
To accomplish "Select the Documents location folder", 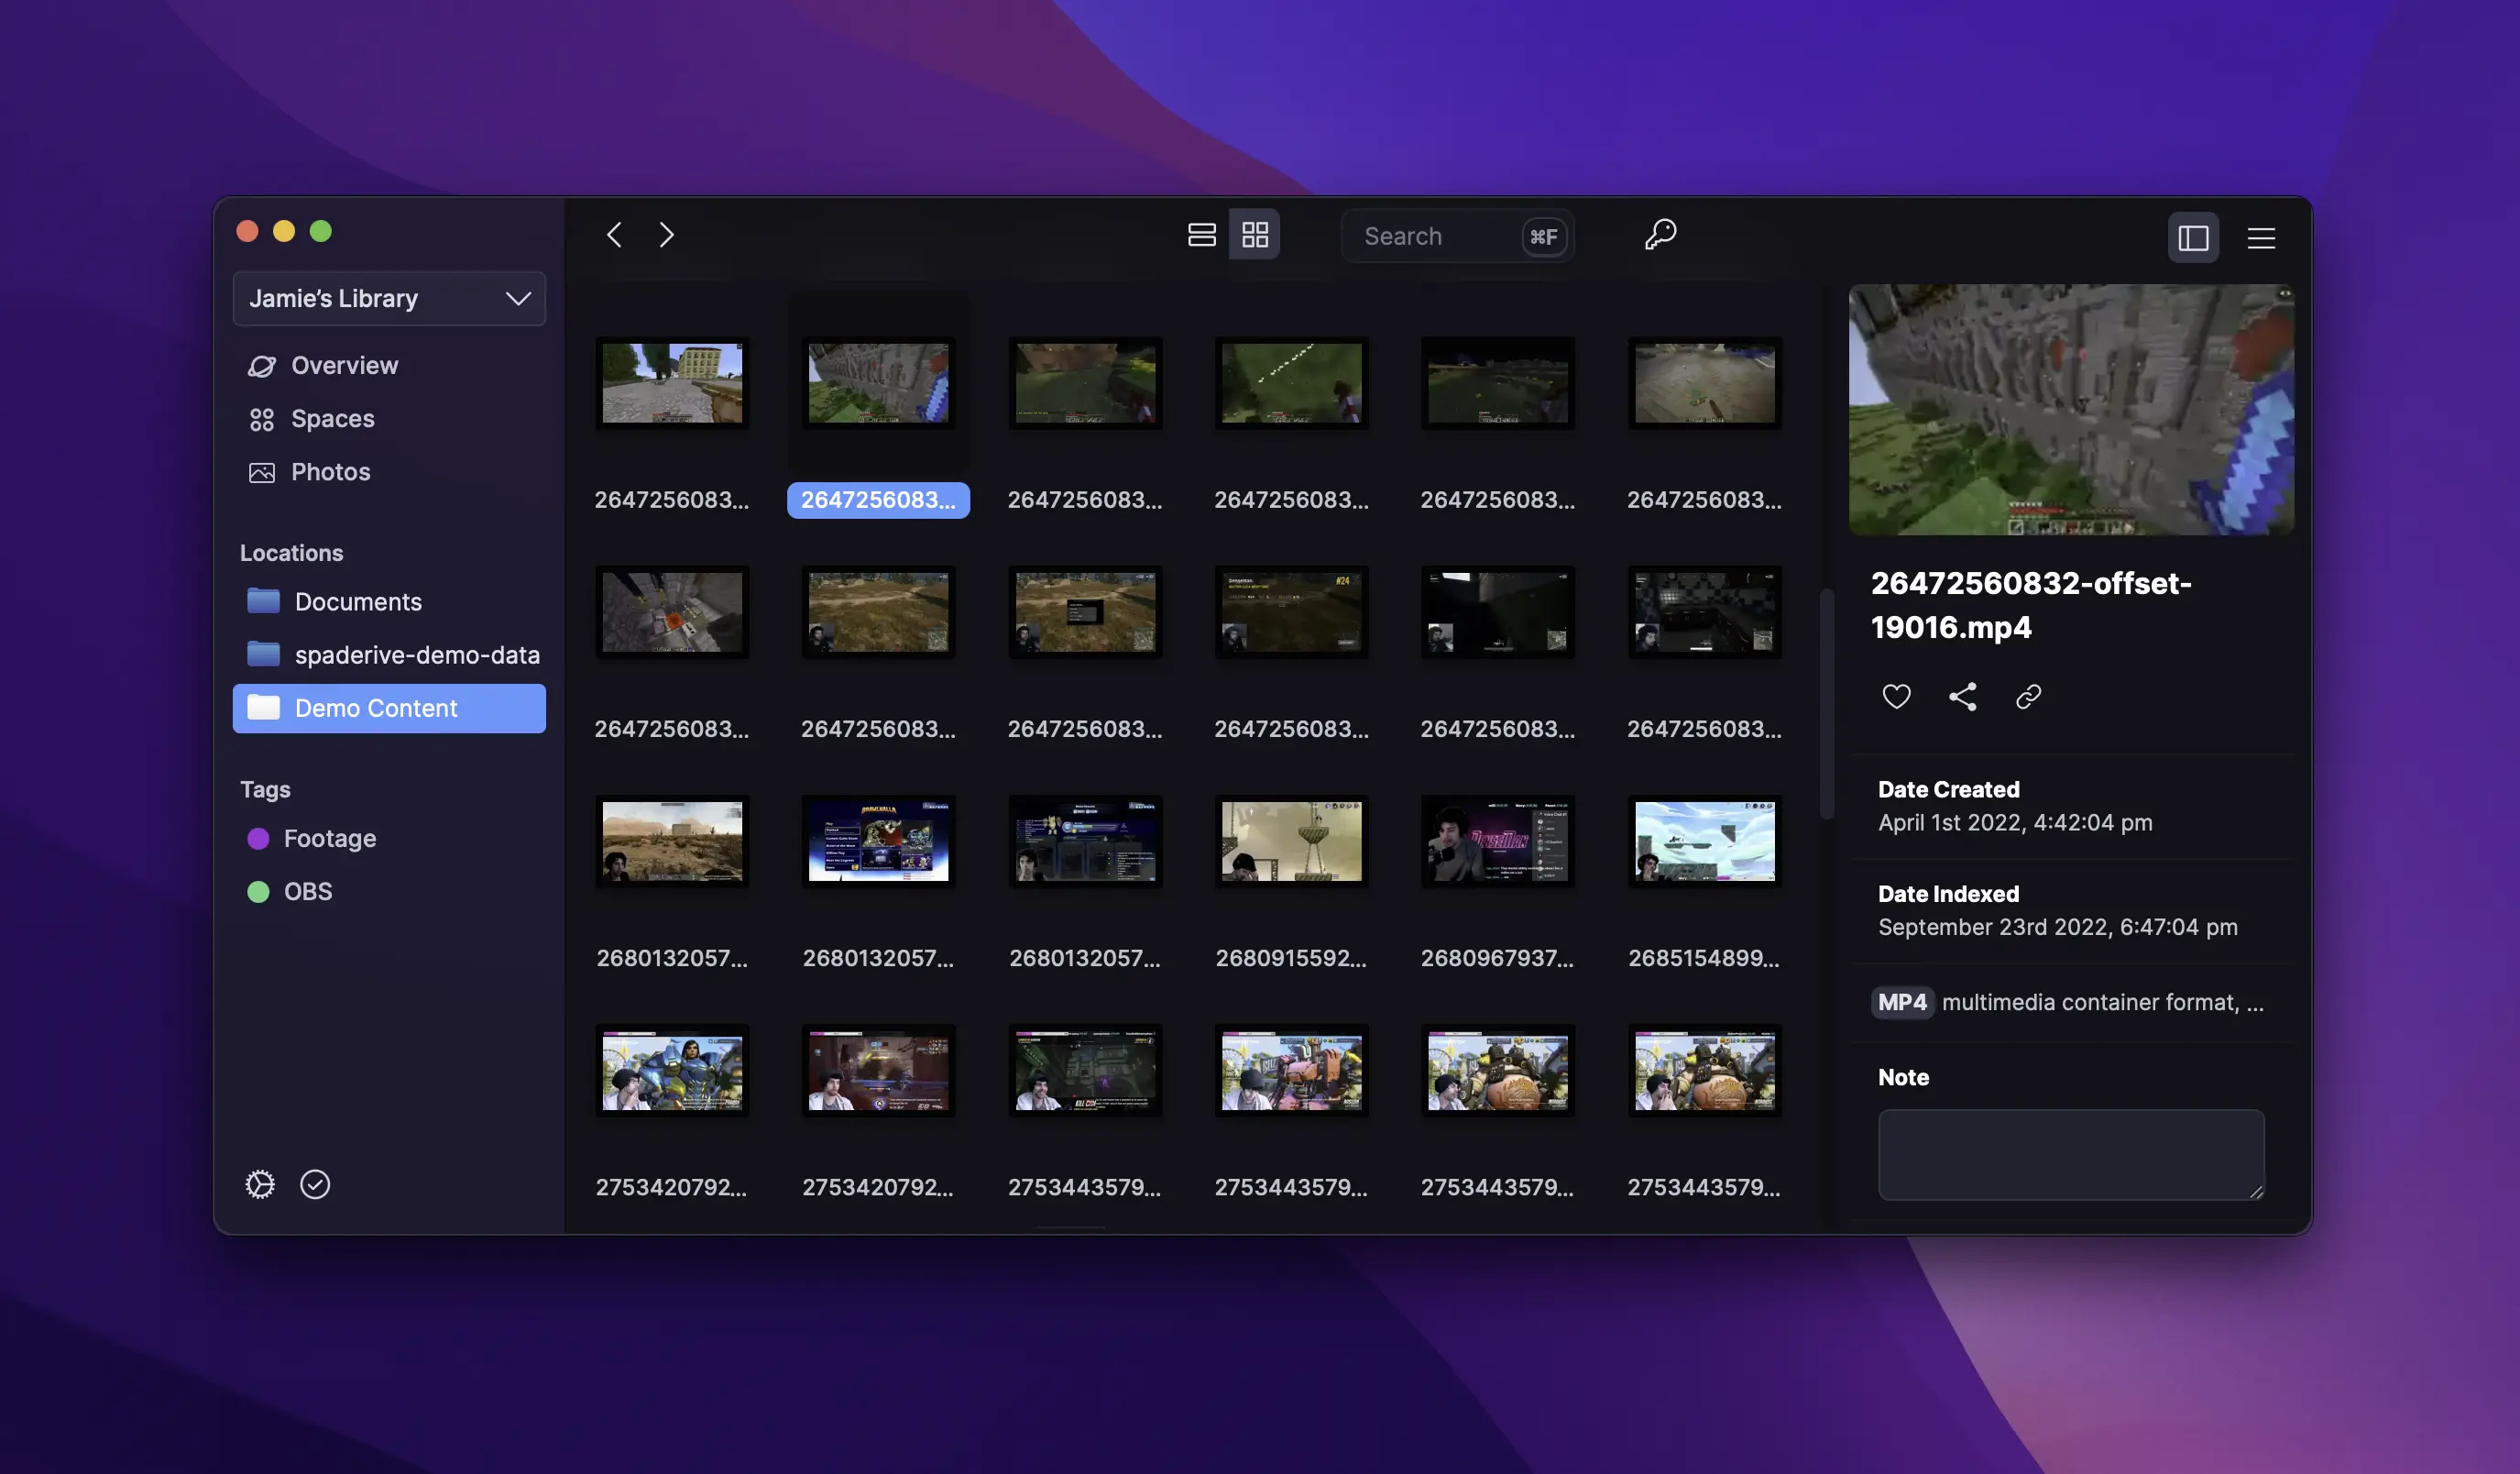I will click(357, 602).
